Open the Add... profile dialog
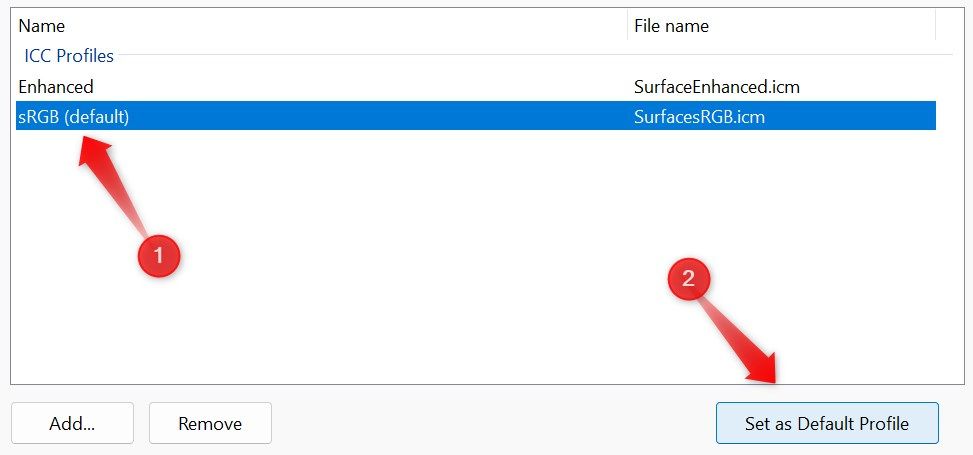 pyautogui.click(x=72, y=423)
